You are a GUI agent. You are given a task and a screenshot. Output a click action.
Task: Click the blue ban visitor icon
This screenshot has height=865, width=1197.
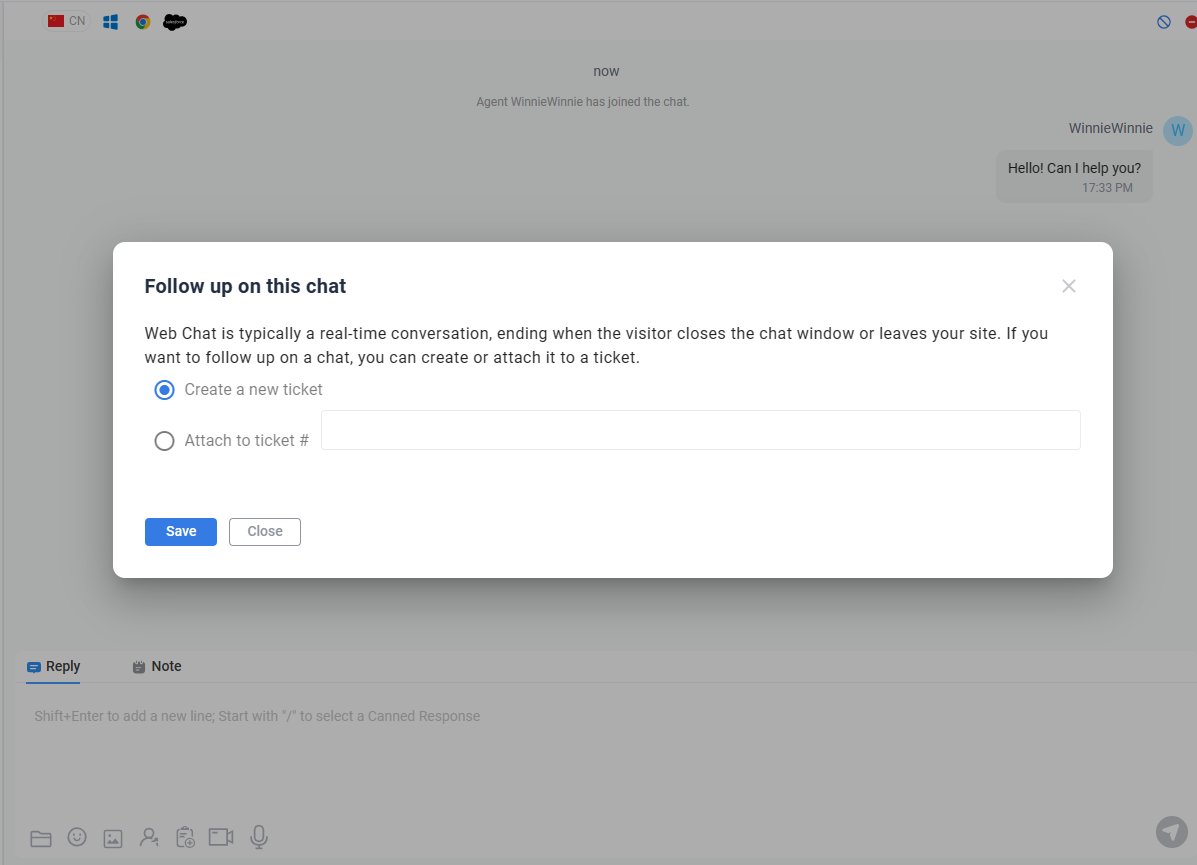pos(1163,22)
